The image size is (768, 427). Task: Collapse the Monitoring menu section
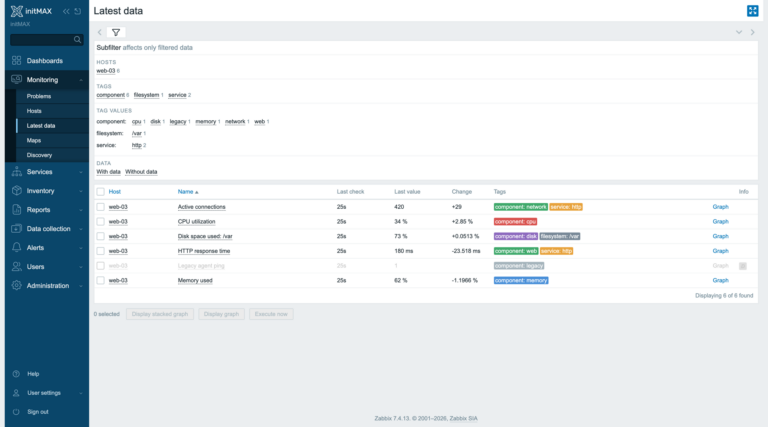47,80
